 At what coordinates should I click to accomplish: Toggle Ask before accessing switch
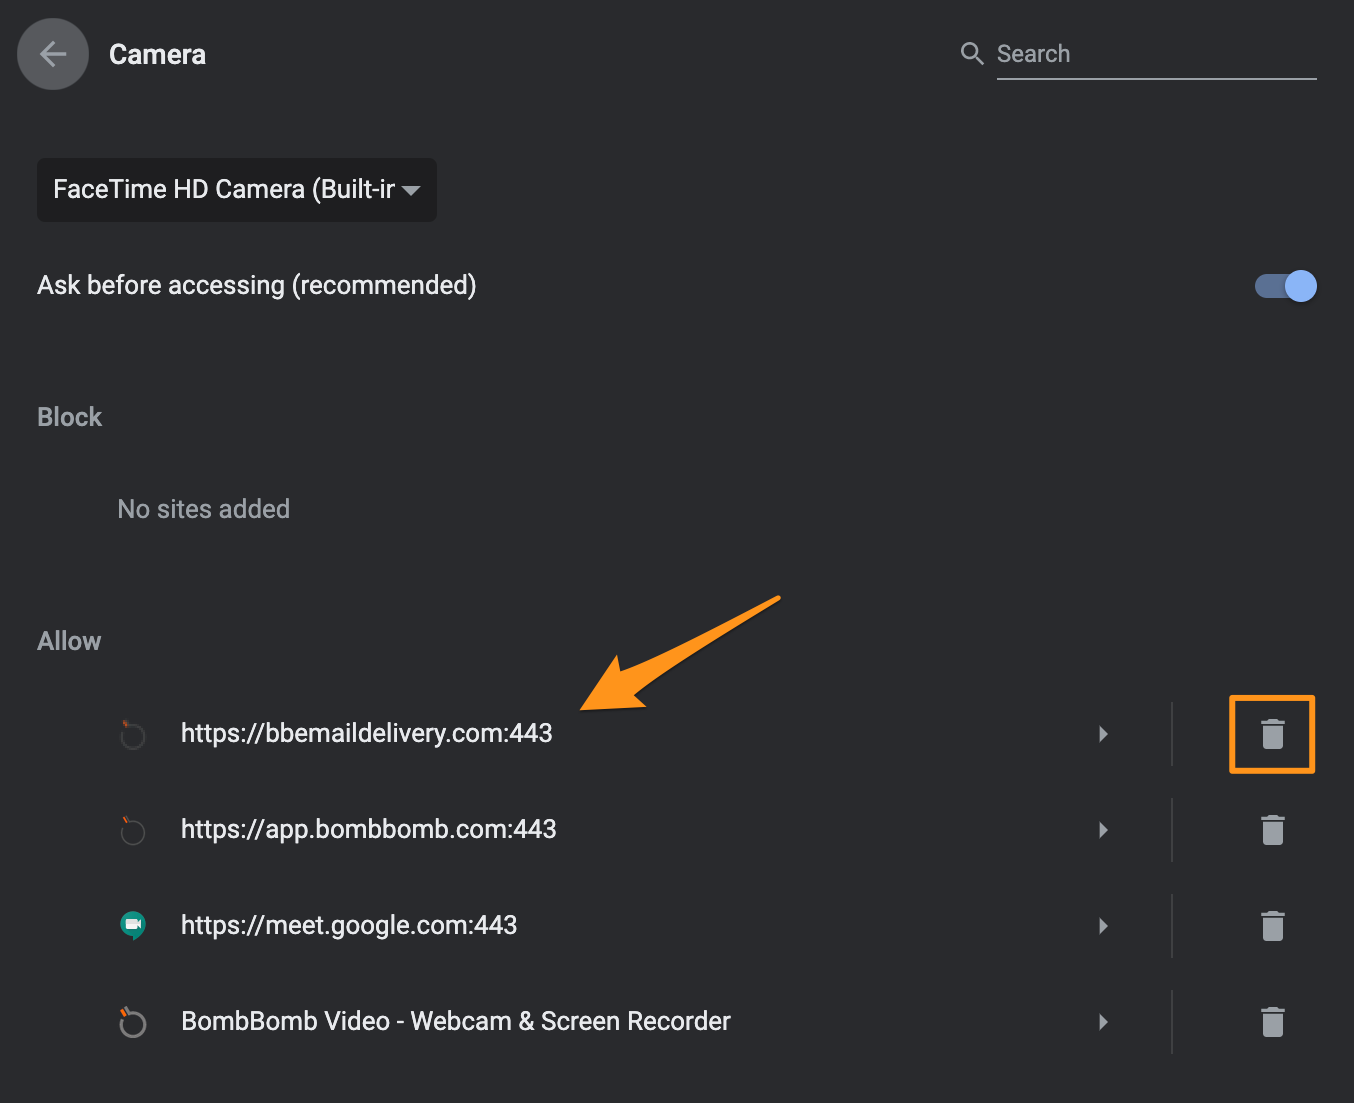point(1286,286)
